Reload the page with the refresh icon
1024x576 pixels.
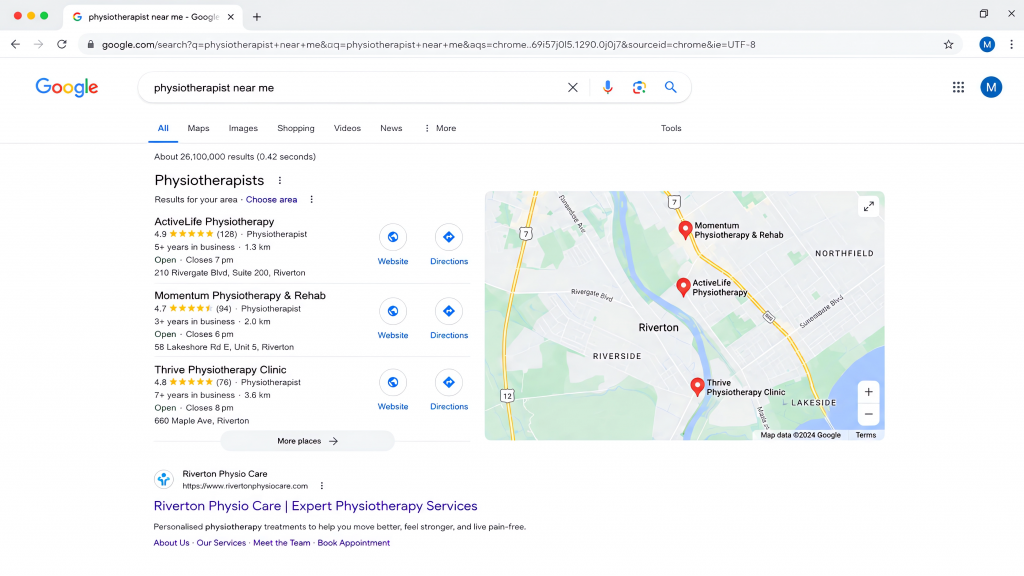[x=62, y=44]
